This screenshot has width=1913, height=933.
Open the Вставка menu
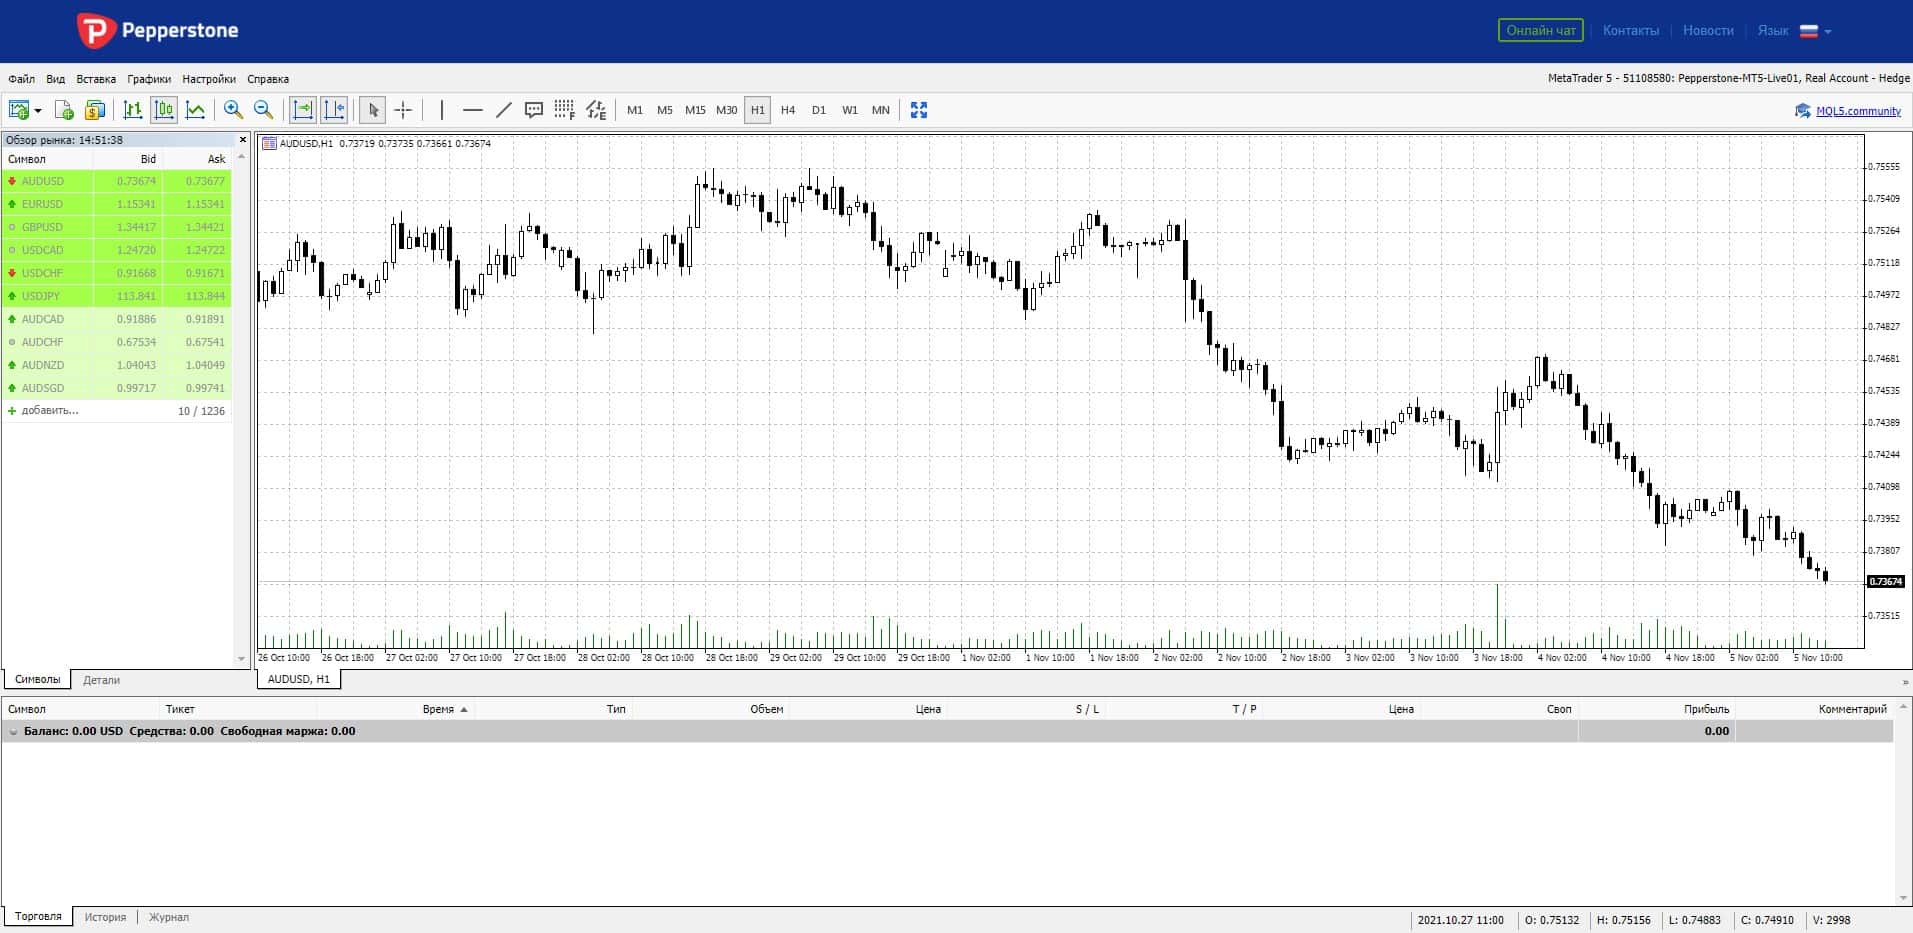point(96,79)
